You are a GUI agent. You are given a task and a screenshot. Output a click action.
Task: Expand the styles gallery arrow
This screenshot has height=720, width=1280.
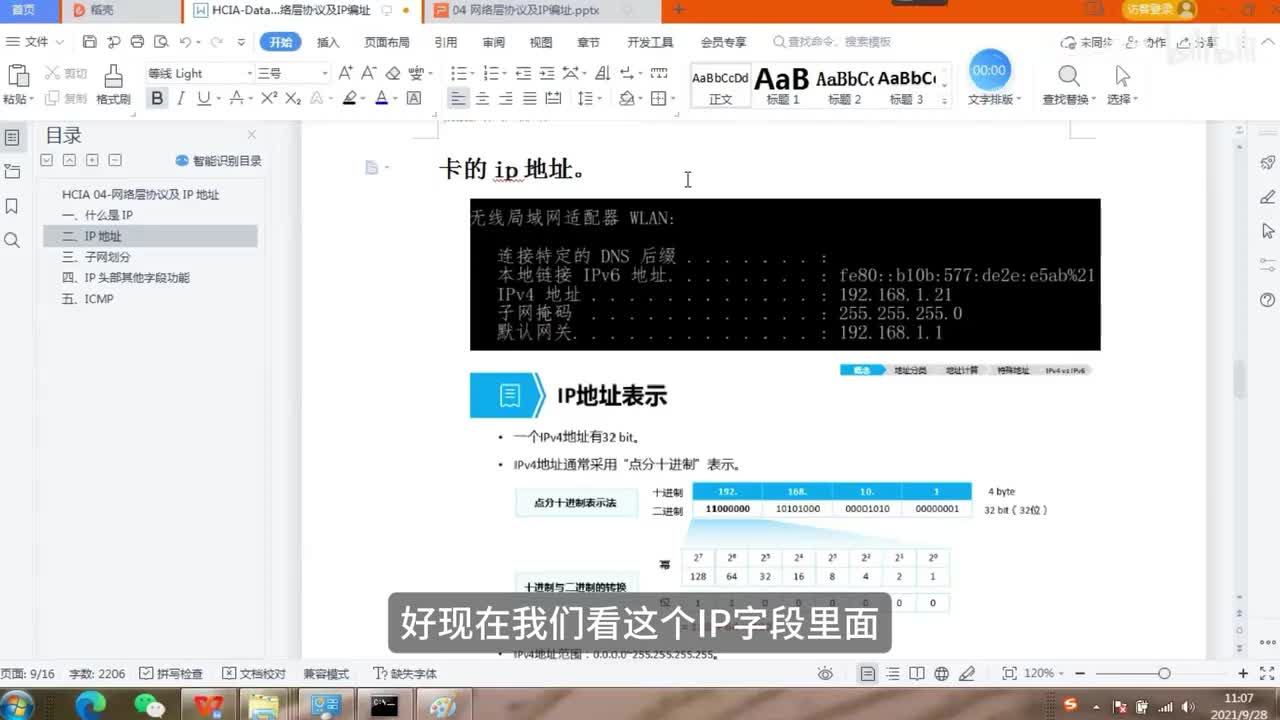click(x=945, y=100)
